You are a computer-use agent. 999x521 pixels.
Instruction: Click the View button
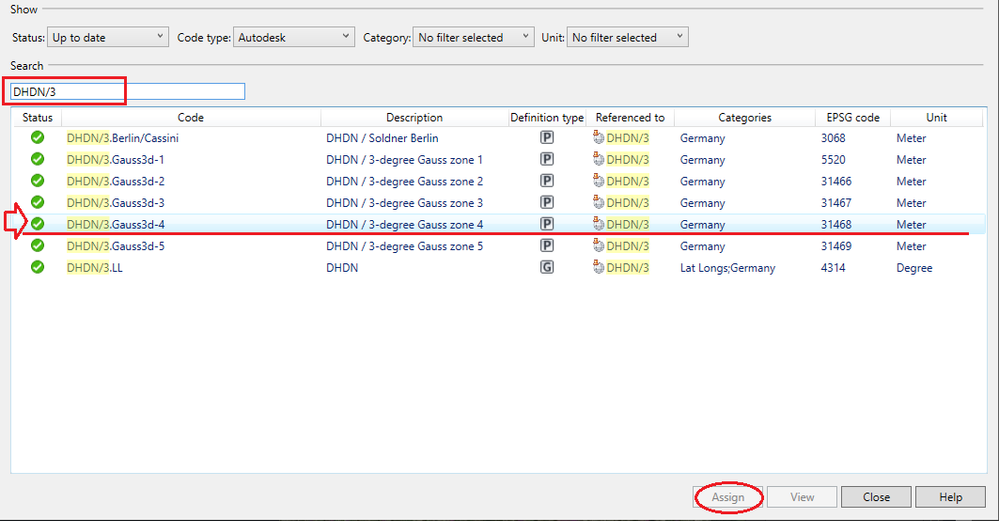click(802, 497)
